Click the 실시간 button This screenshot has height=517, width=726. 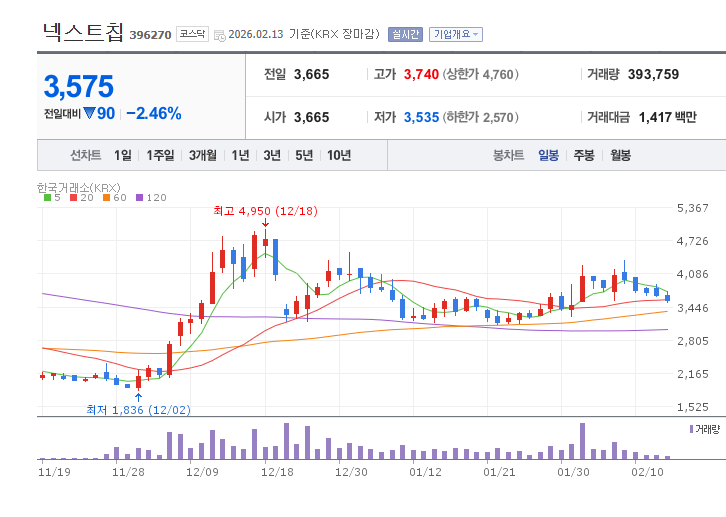[405, 34]
